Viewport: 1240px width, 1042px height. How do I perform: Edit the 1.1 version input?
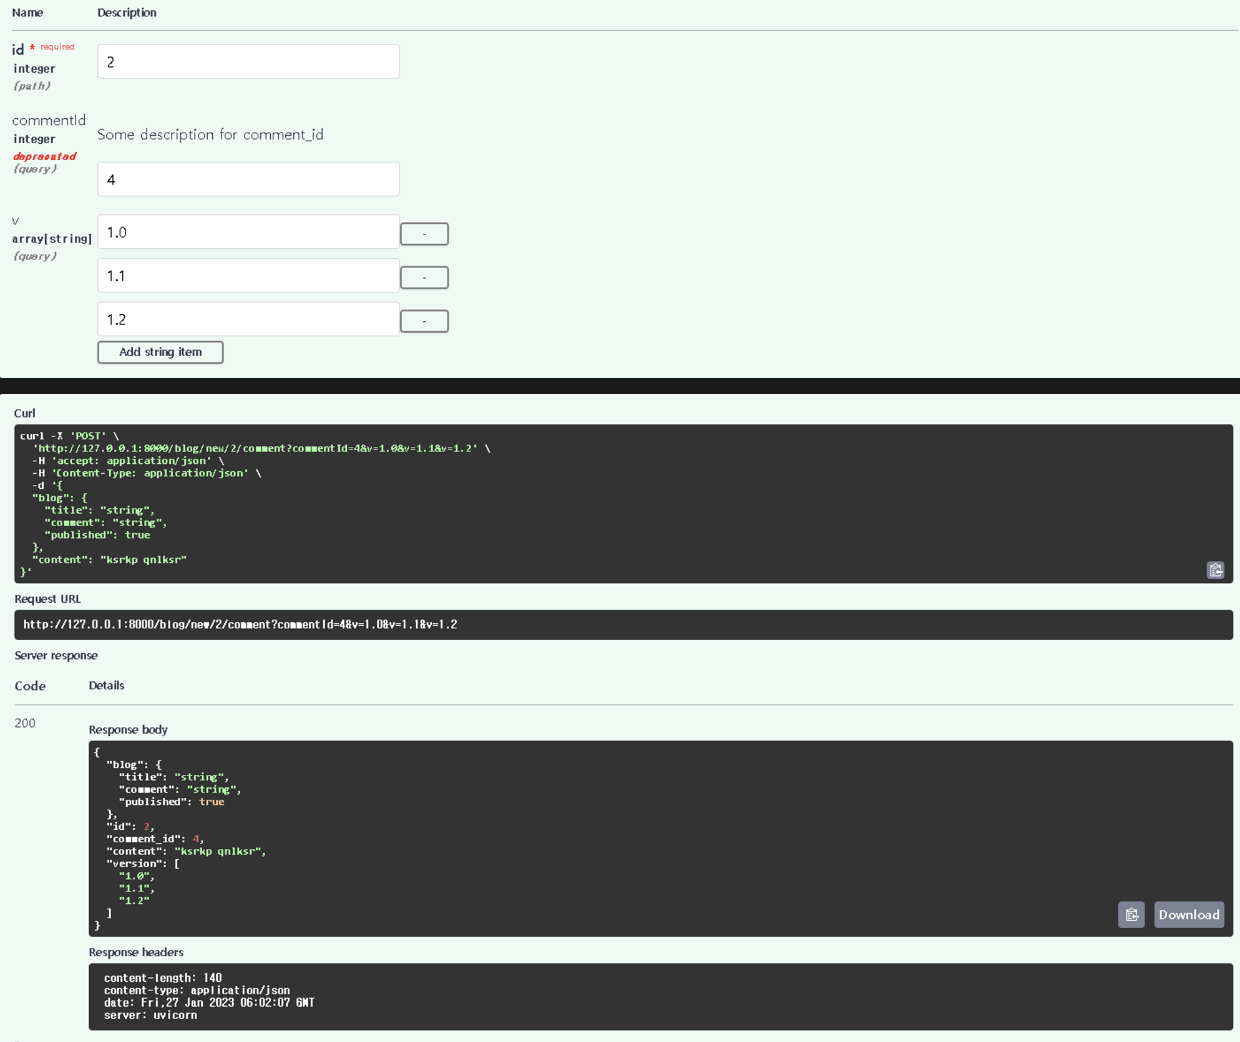(x=248, y=276)
